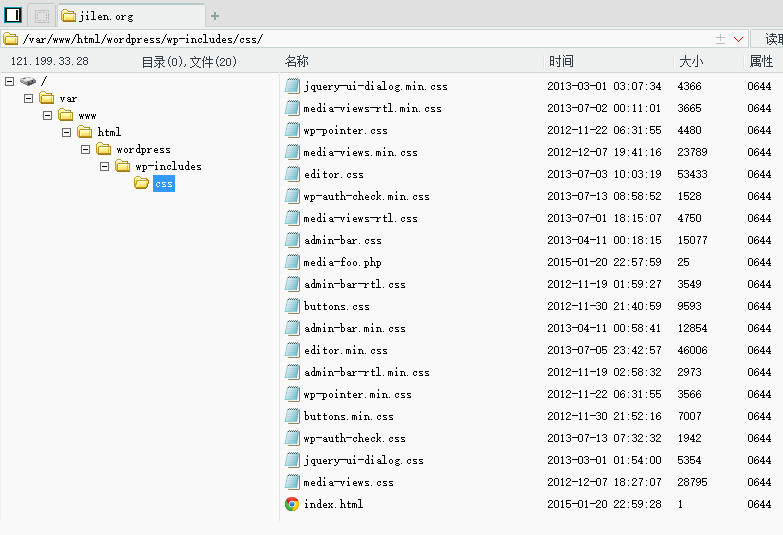The image size is (783, 535).
Task: Click the file icon of admin-bar-rtl.css
Action: click(x=292, y=284)
